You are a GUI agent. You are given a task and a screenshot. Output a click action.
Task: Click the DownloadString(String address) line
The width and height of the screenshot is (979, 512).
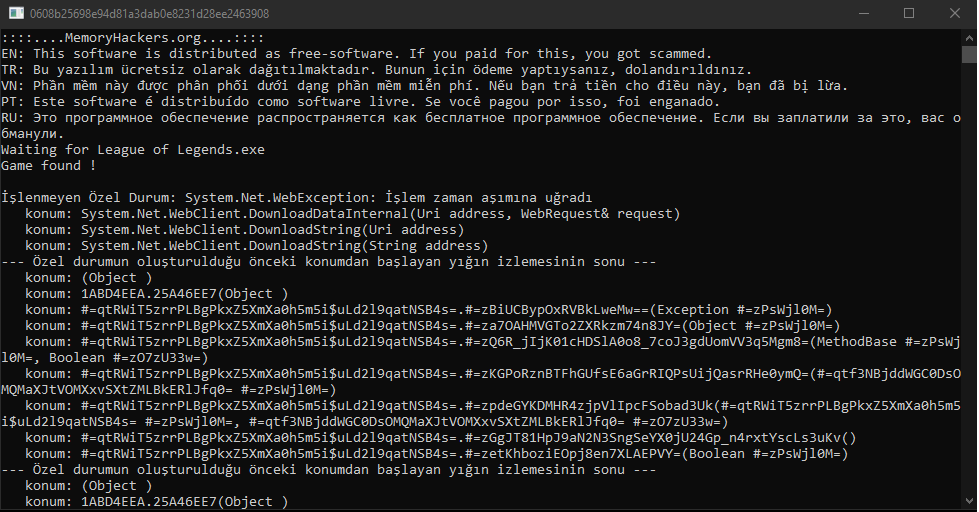point(256,246)
